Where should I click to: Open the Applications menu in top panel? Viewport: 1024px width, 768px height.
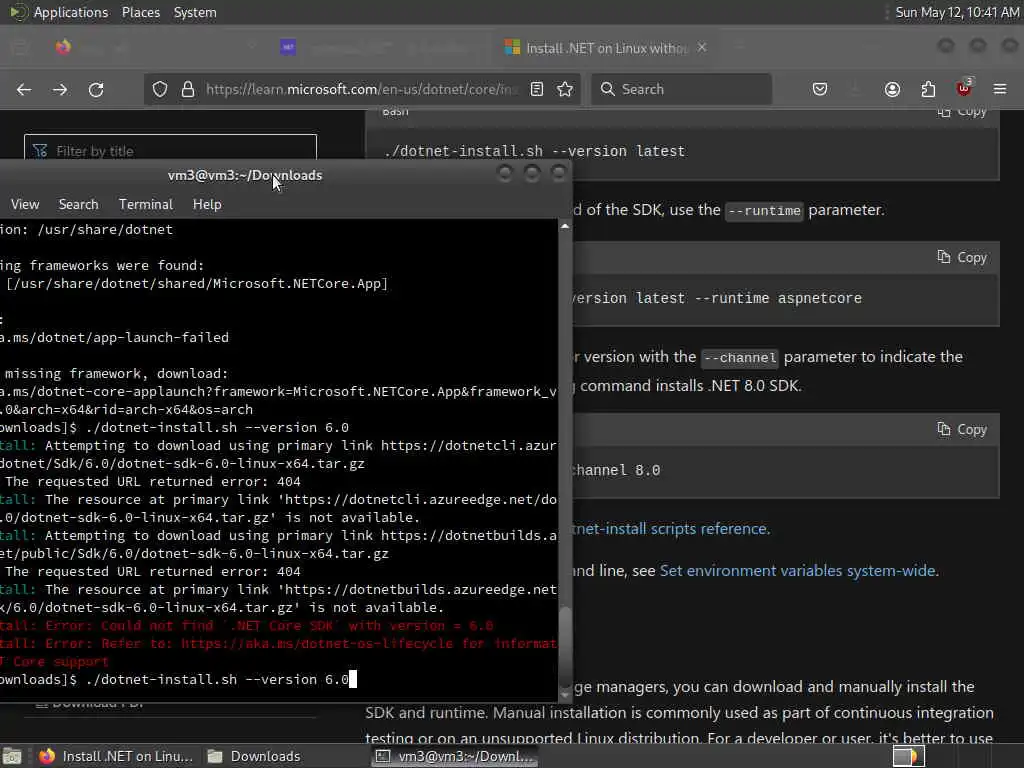pyautogui.click(x=71, y=12)
